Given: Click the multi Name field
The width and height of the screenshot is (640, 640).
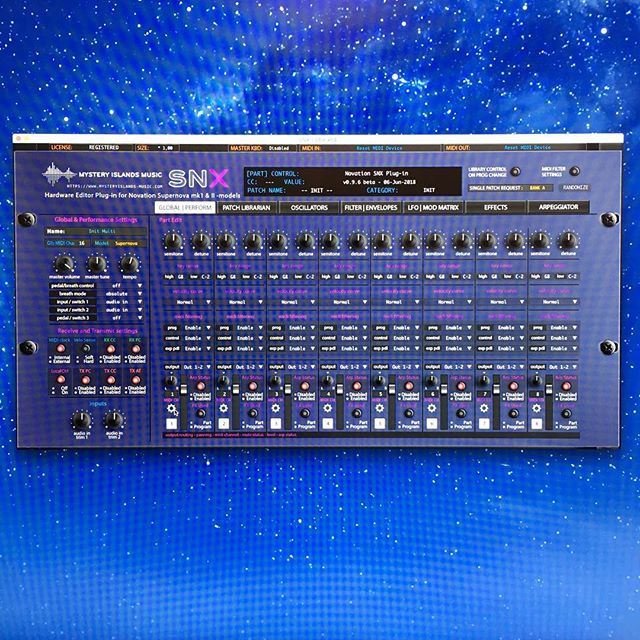Looking at the screenshot, I should click(x=96, y=231).
